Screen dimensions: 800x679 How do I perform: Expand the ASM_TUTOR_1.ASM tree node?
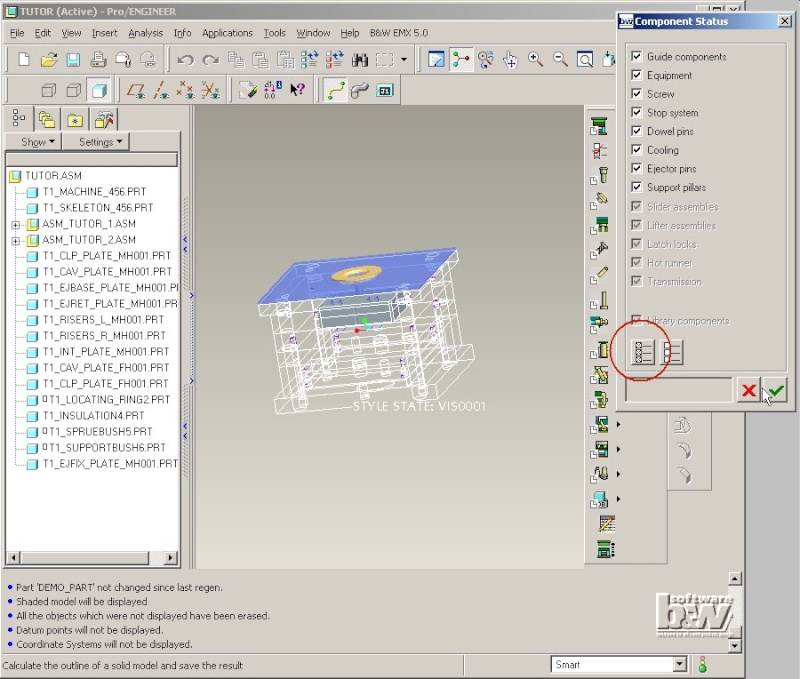click(16, 224)
